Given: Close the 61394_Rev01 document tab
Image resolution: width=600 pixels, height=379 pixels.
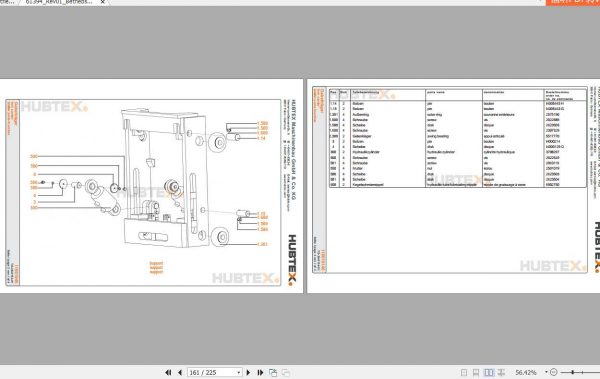Looking at the screenshot, I should pyautogui.click(x=103, y=2).
